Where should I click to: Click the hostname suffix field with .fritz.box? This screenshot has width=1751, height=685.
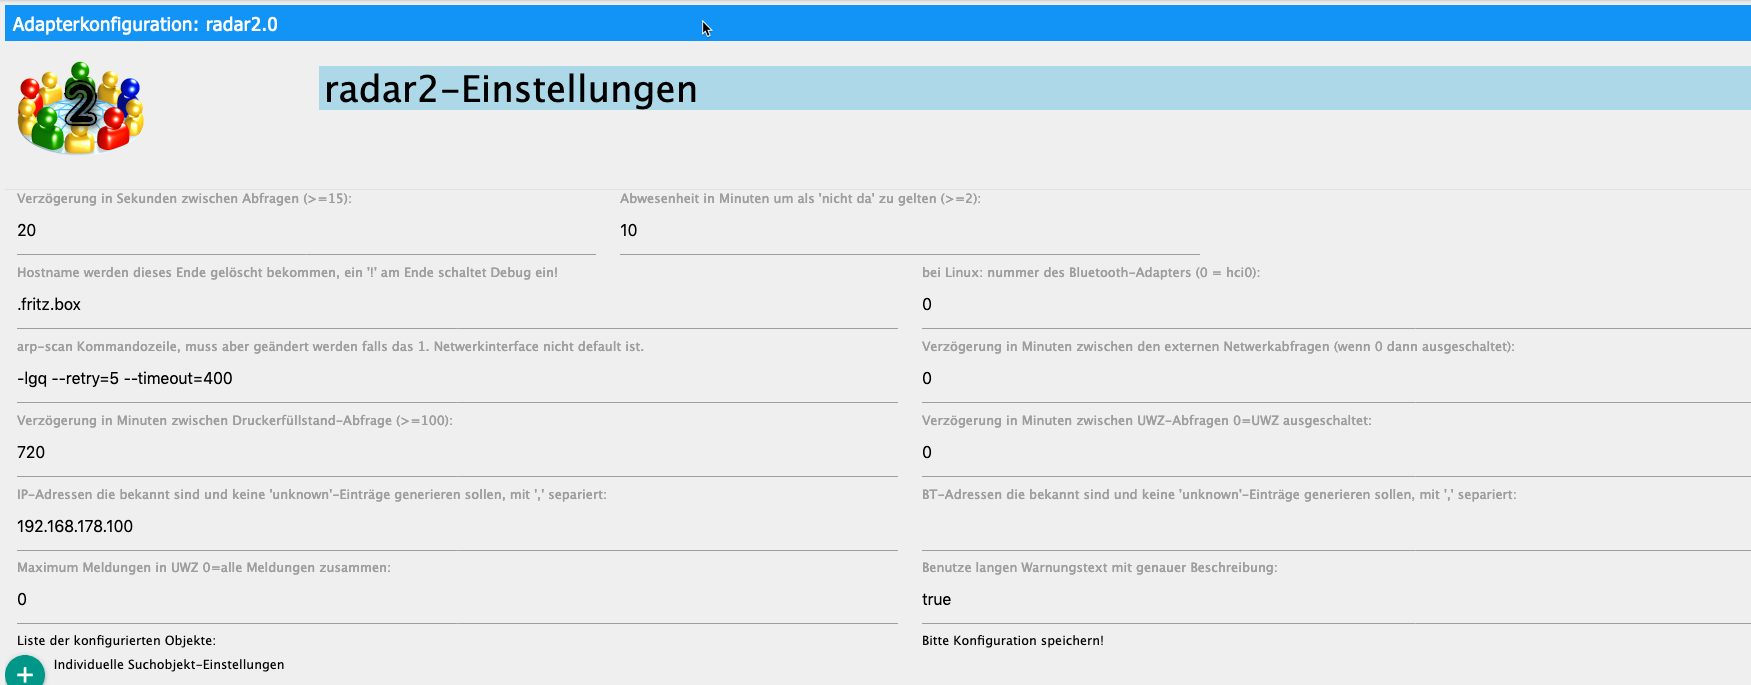point(457,305)
